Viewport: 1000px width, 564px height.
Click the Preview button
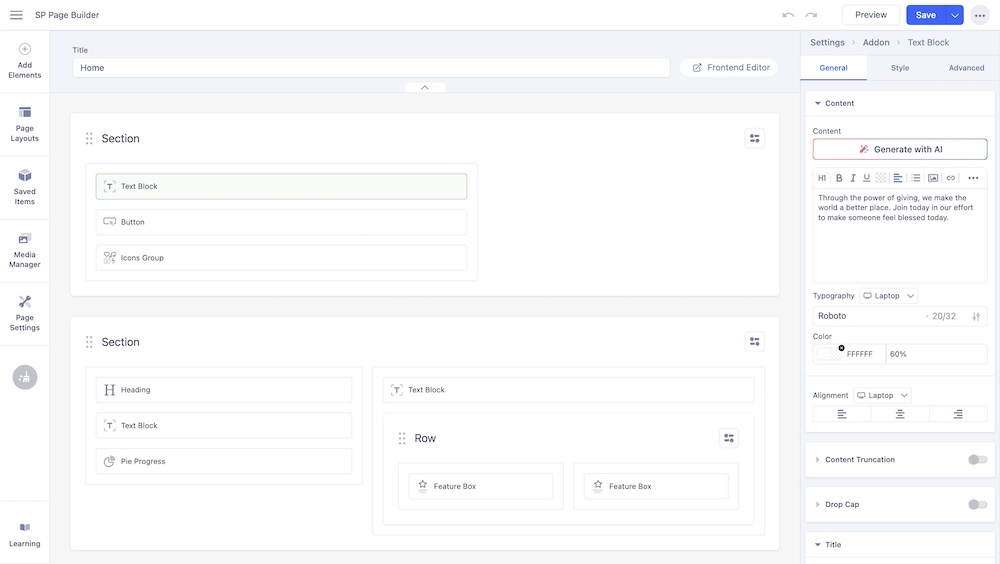(x=871, y=15)
